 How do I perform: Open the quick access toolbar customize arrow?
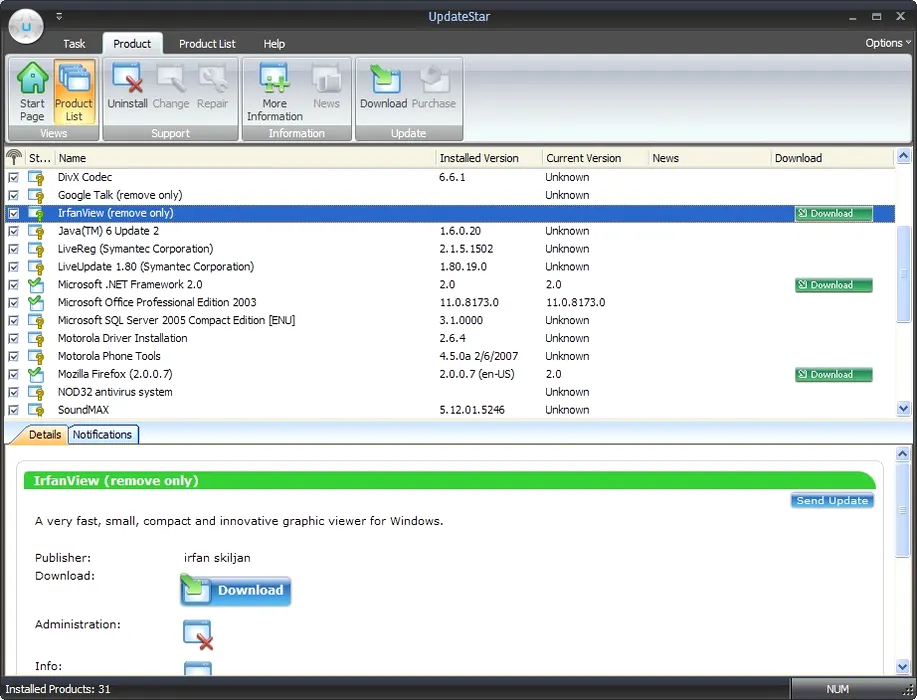pyautogui.click(x=59, y=16)
